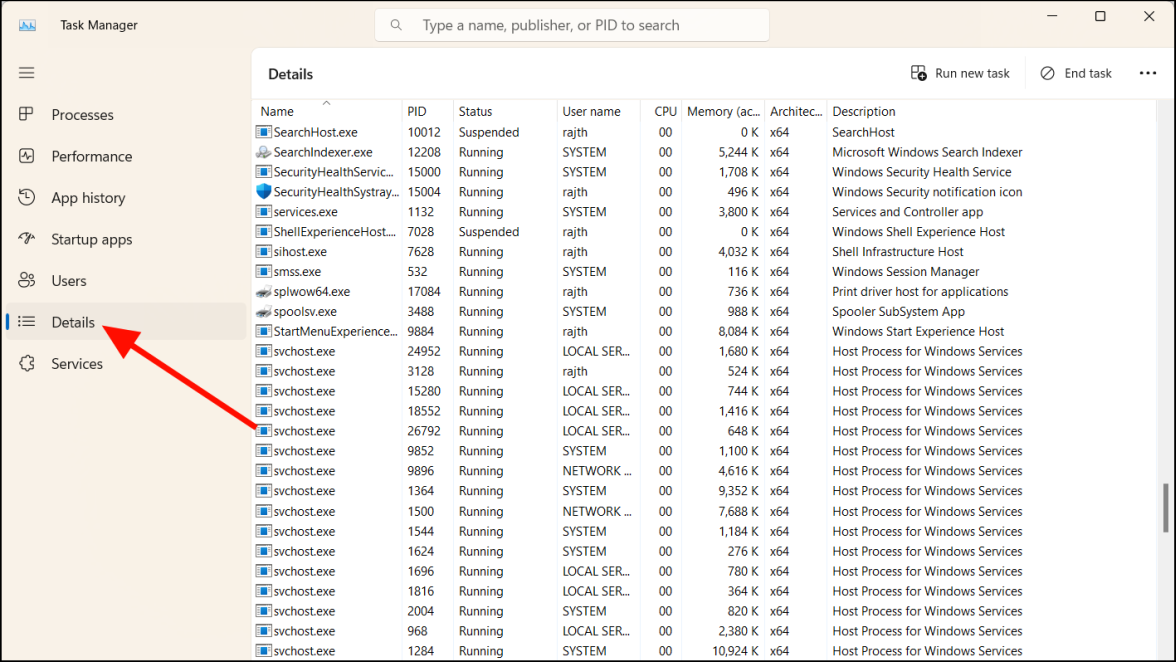
Task: Click the End task button
Action: click(x=1076, y=73)
